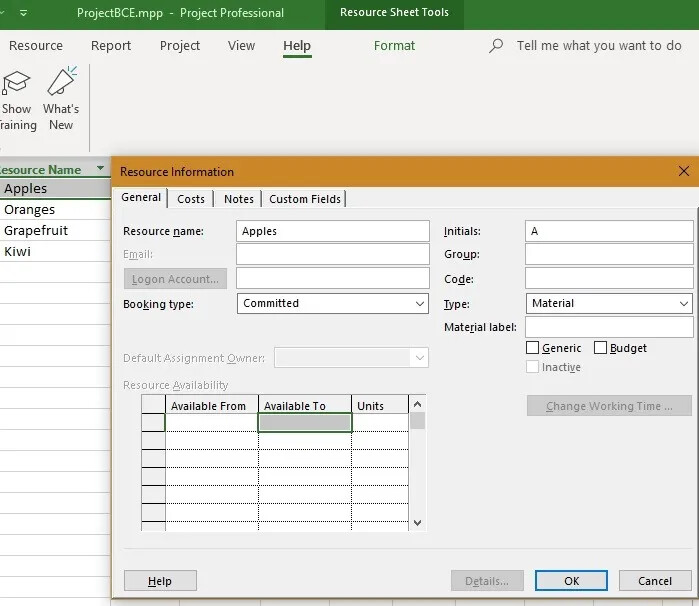Open the Custom Fields tab
The height and width of the screenshot is (606, 699).
(305, 199)
